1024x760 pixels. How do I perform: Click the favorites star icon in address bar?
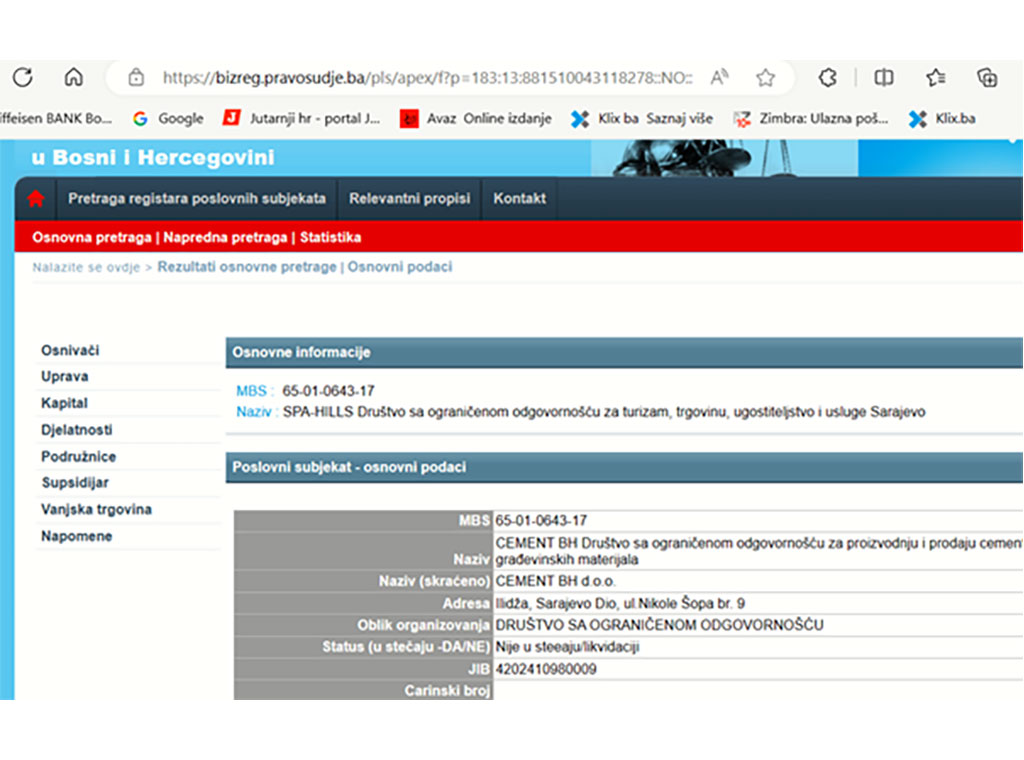[x=765, y=77]
